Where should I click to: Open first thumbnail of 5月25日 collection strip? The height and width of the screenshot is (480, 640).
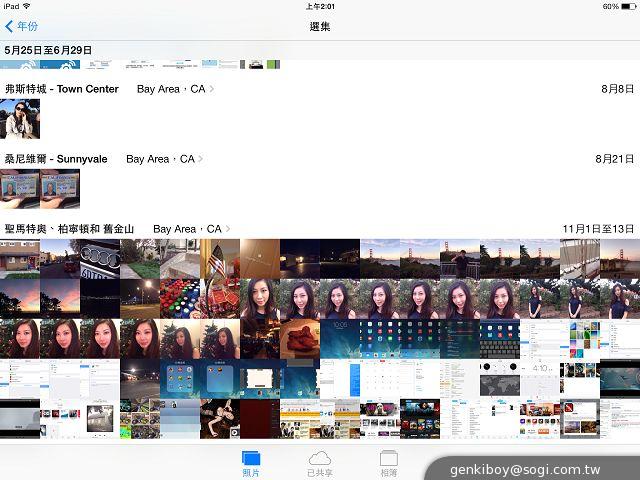pos(20,64)
